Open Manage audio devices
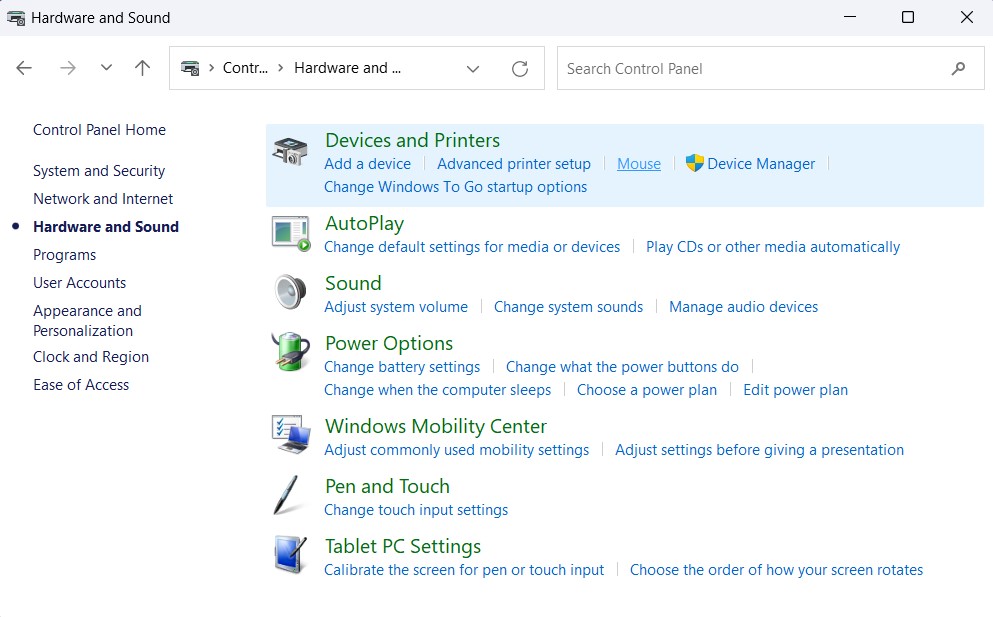993x617 pixels. point(743,307)
